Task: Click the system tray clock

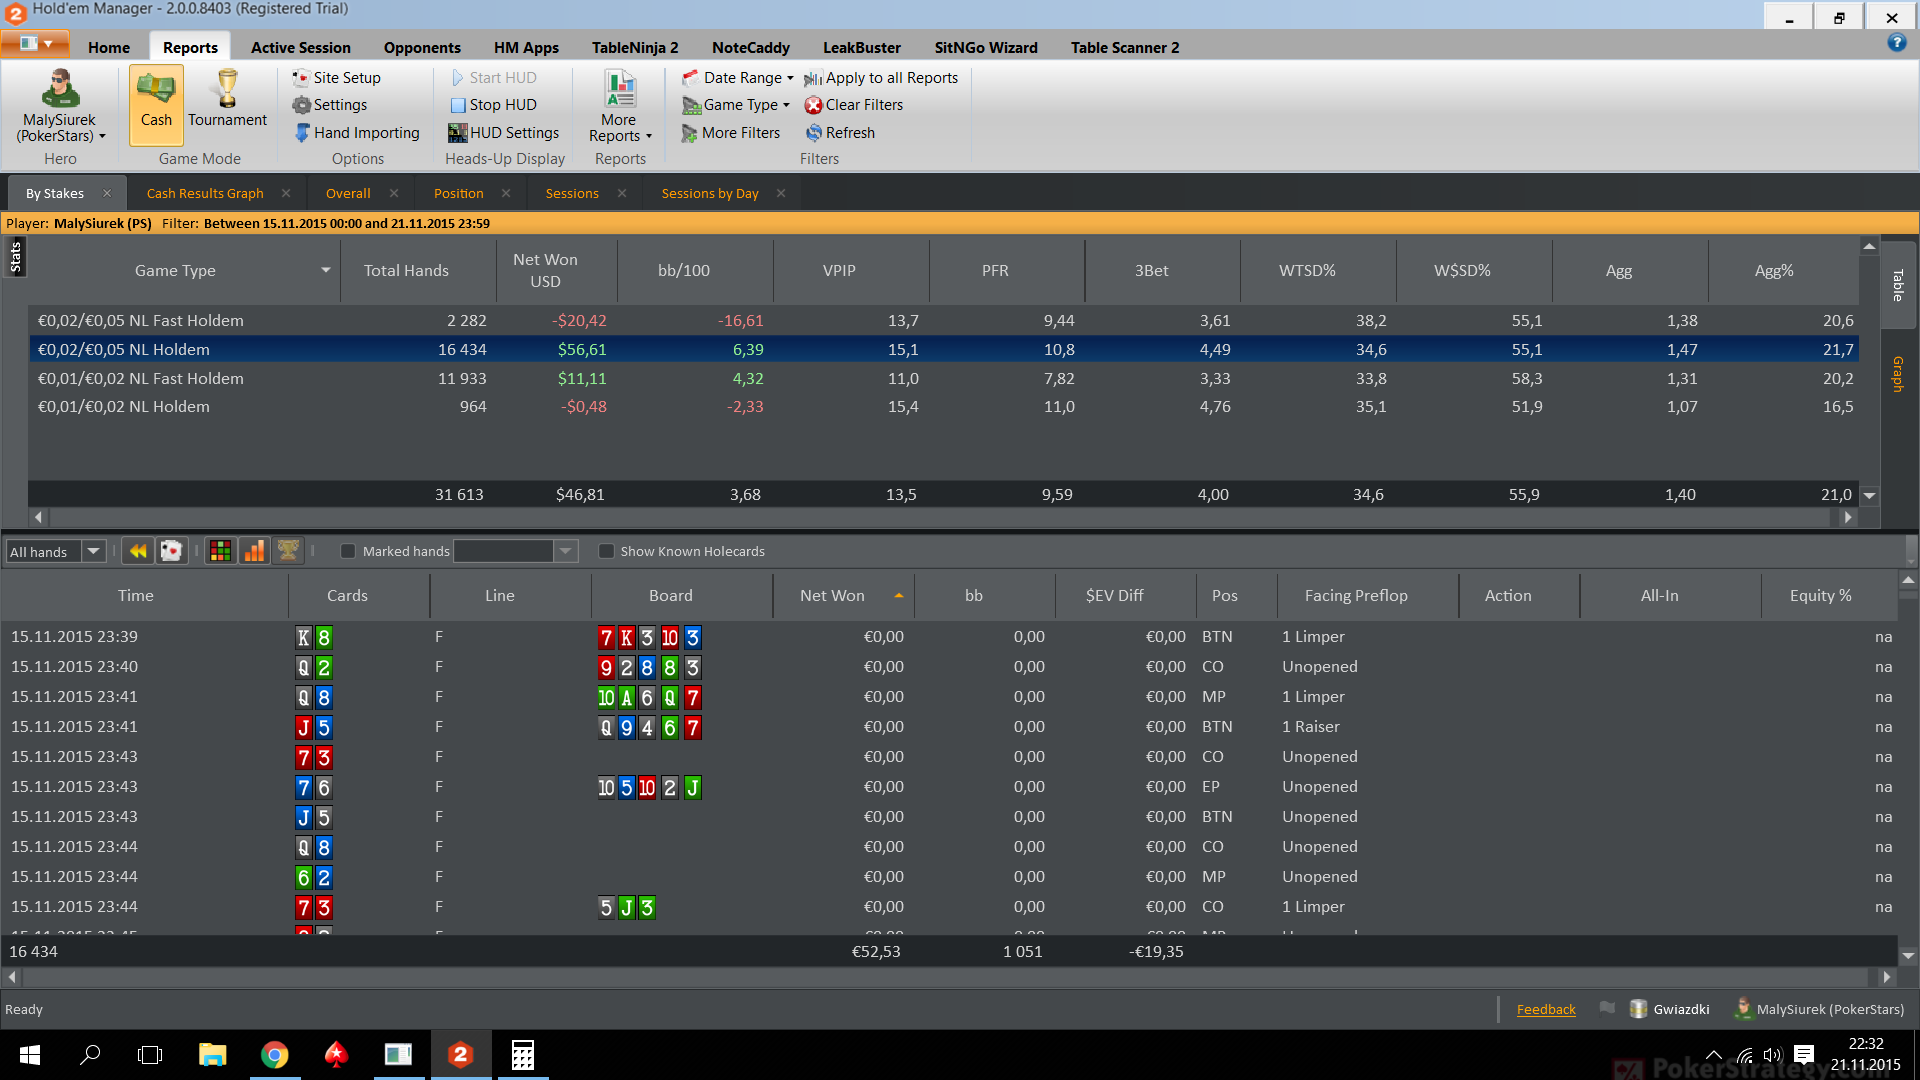Action: pyautogui.click(x=1865, y=1055)
